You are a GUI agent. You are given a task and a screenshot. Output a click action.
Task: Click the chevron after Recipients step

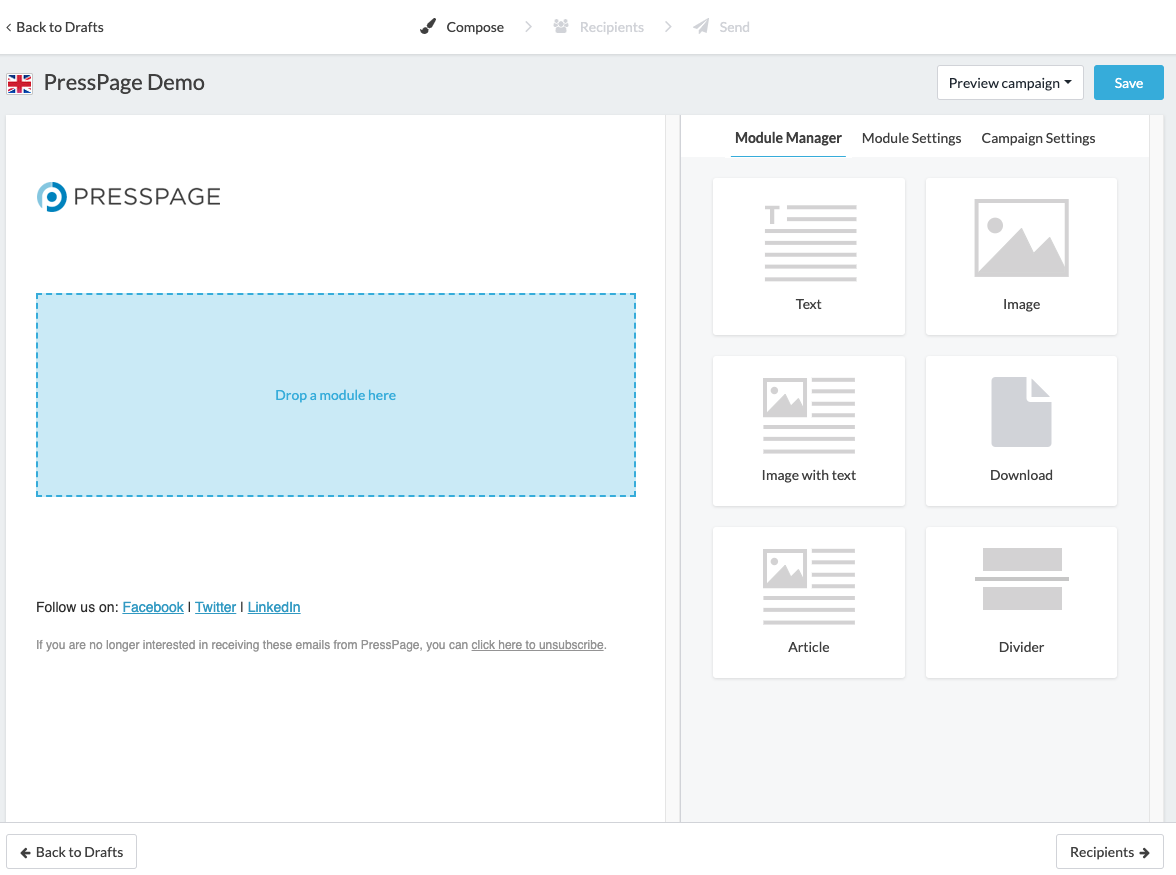668,27
